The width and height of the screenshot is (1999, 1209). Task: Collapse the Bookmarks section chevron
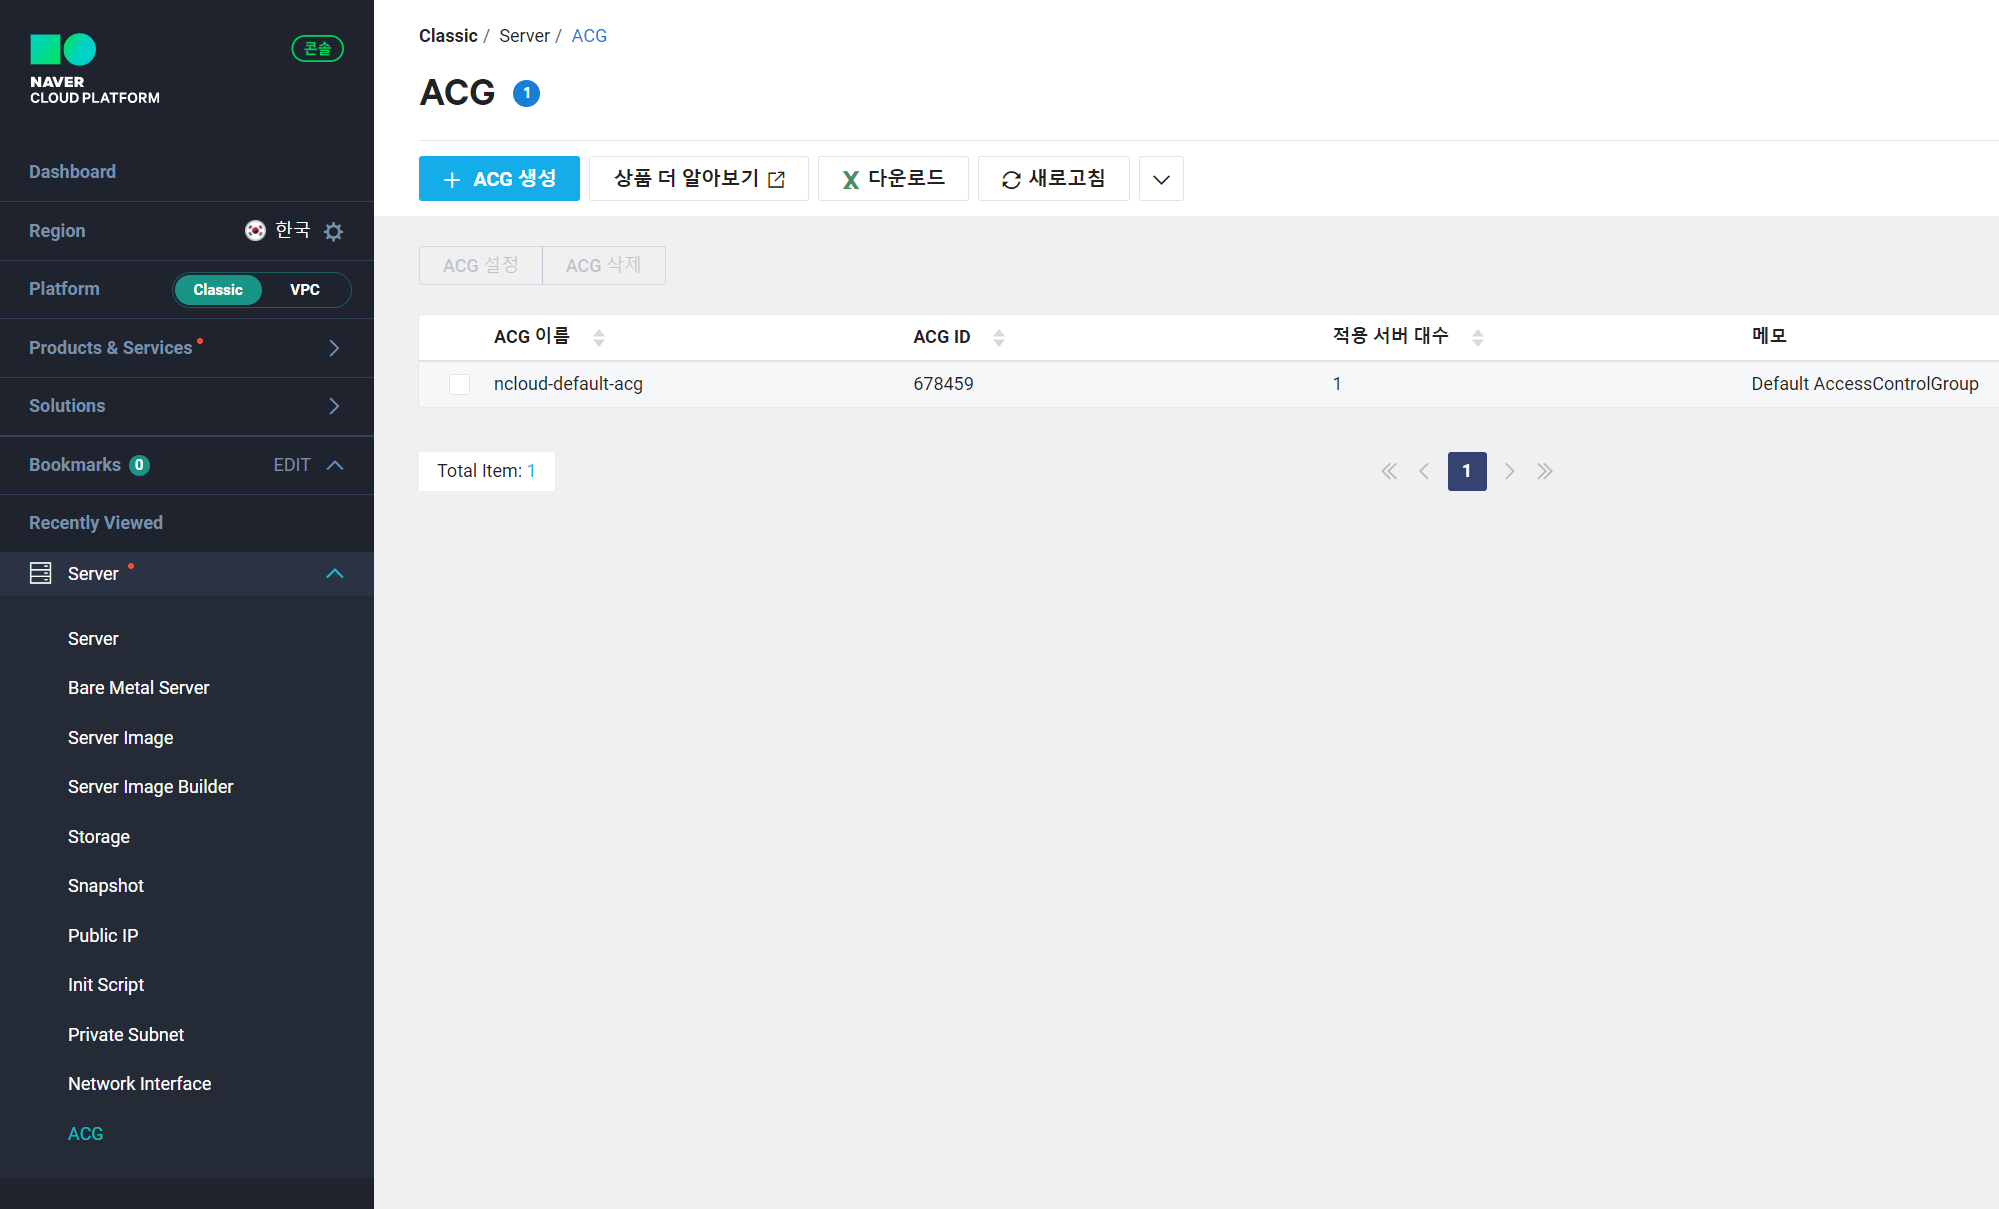pos(335,465)
